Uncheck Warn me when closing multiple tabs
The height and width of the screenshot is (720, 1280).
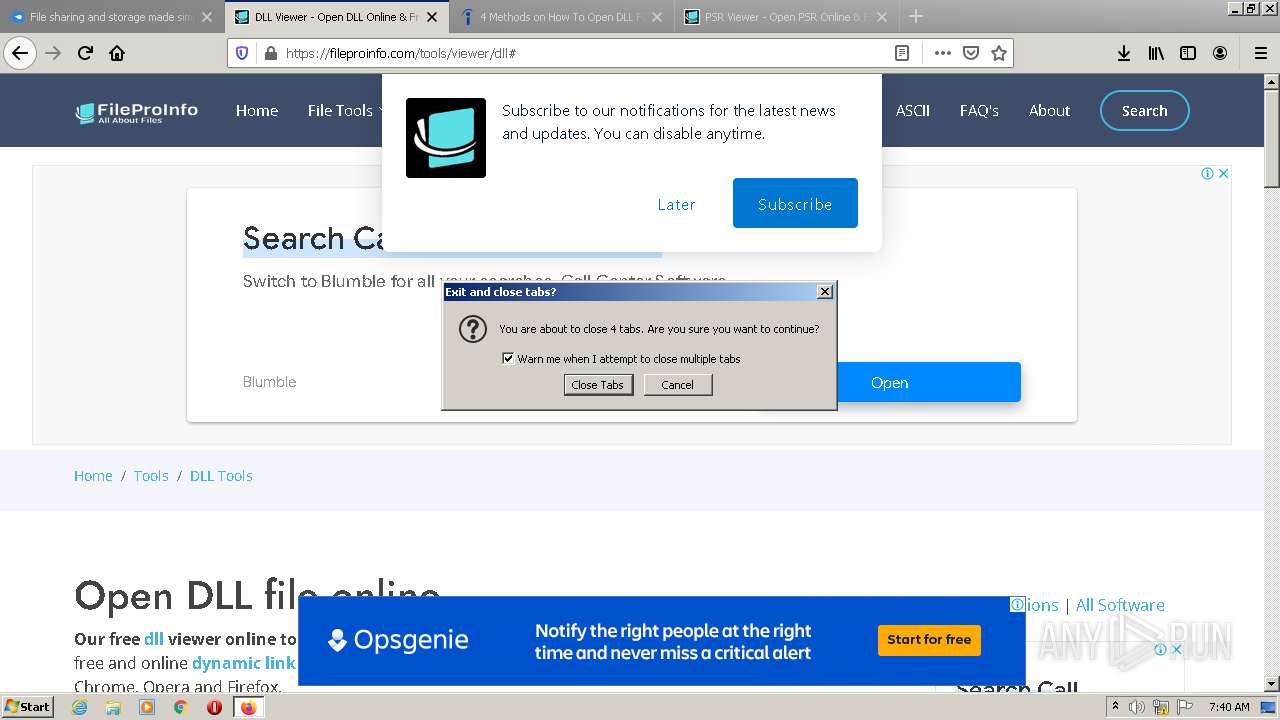tap(508, 358)
